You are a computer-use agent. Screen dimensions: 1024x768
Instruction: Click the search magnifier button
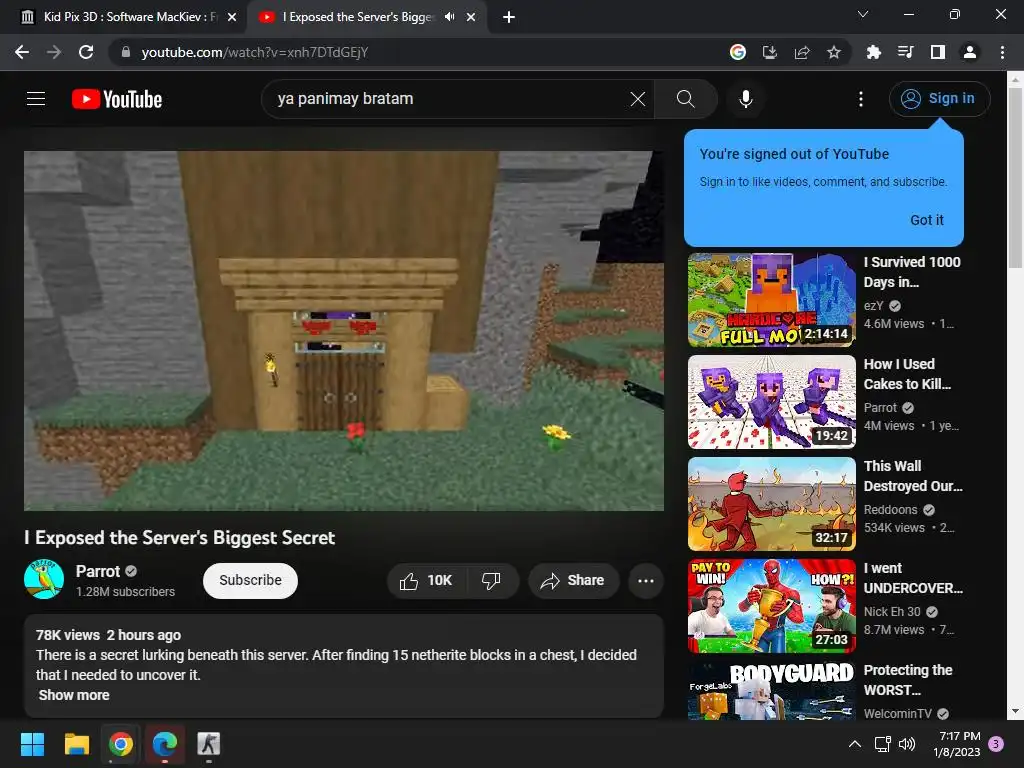point(685,99)
